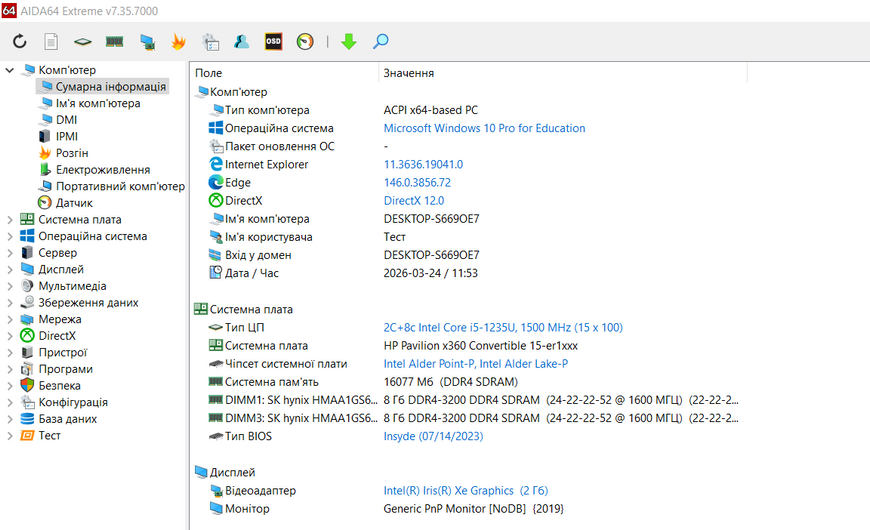Expand the Системна плата tree node
870x530 pixels.
[9, 220]
